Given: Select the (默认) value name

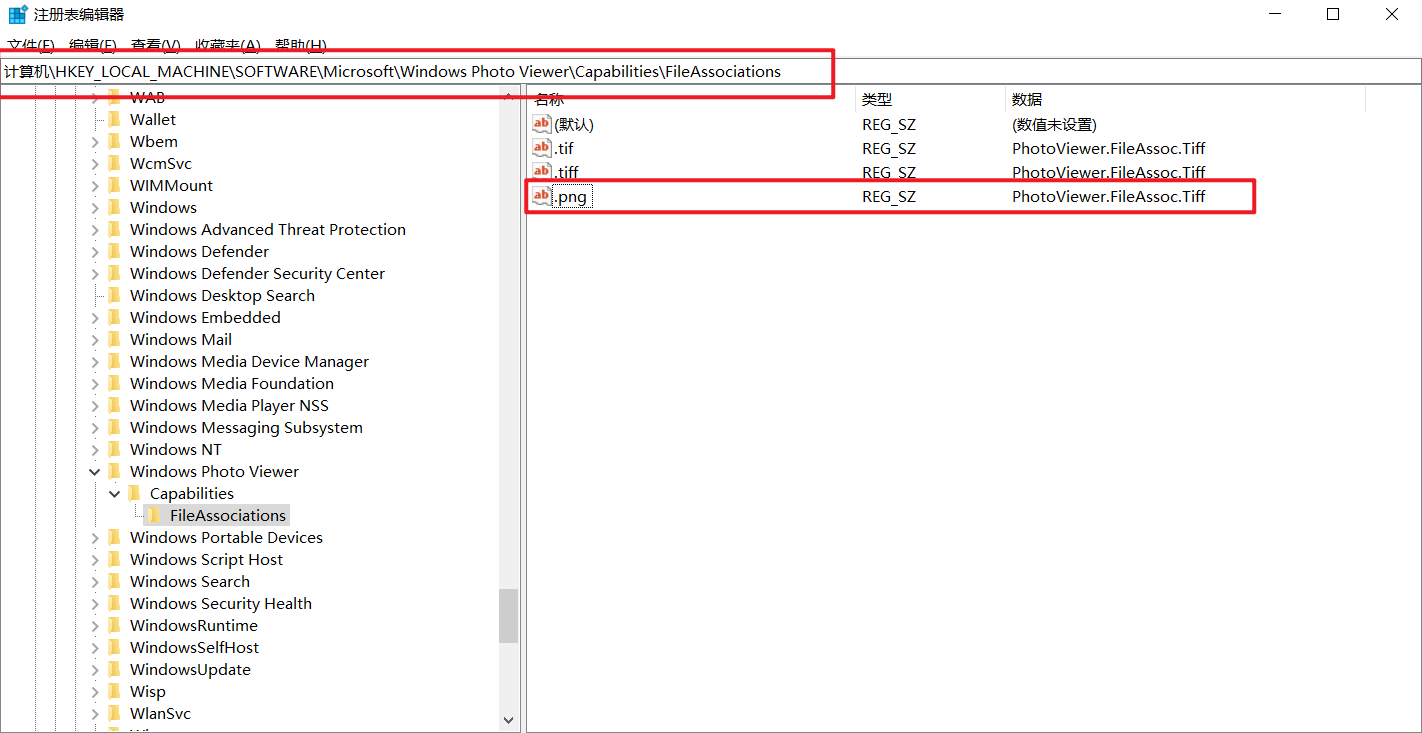Looking at the screenshot, I should 574,124.
